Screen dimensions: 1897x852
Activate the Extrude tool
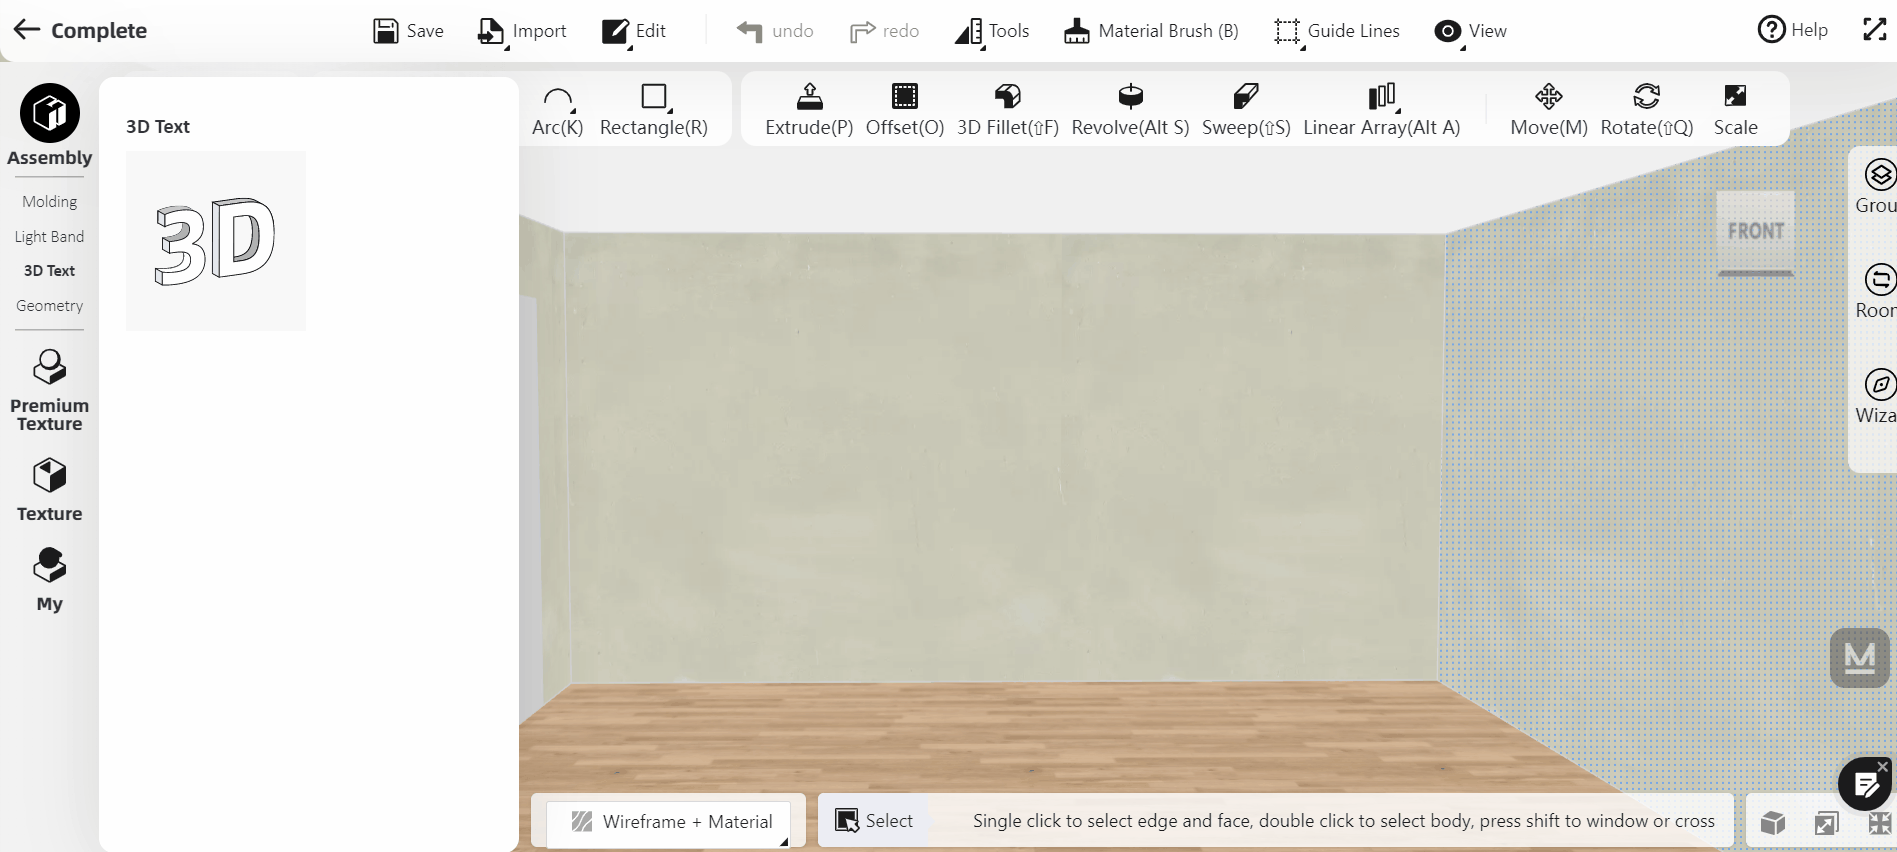point(809,110)
